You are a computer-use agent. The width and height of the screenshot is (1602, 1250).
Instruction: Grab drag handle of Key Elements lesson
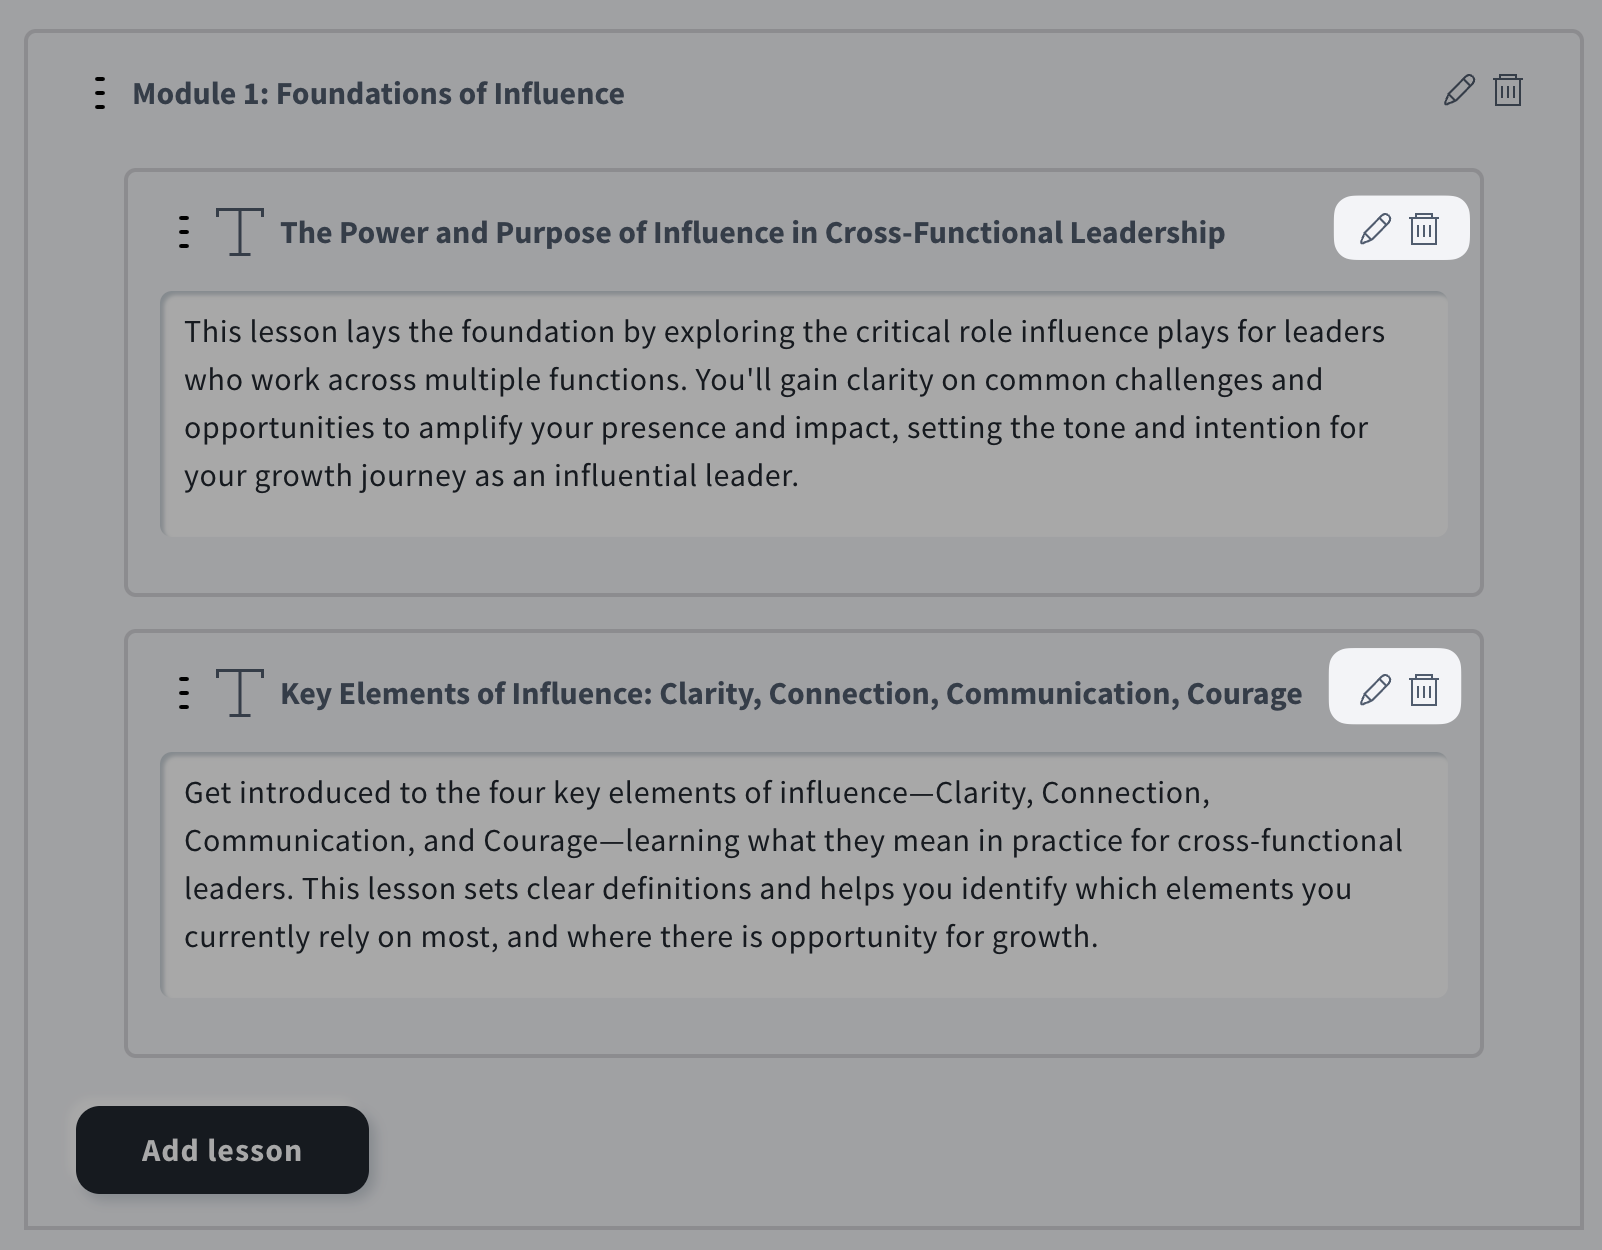184,693
